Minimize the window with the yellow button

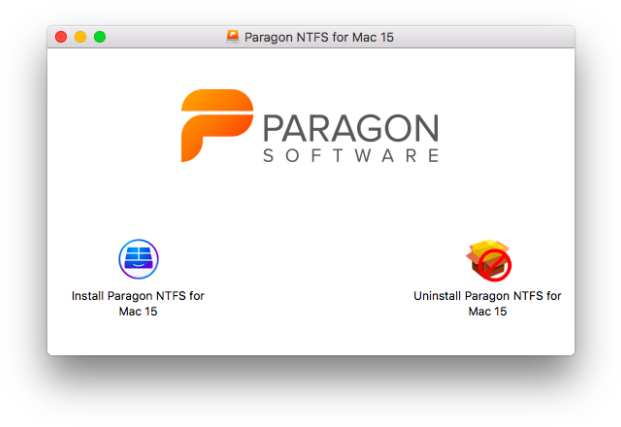[x=80, y=37]
